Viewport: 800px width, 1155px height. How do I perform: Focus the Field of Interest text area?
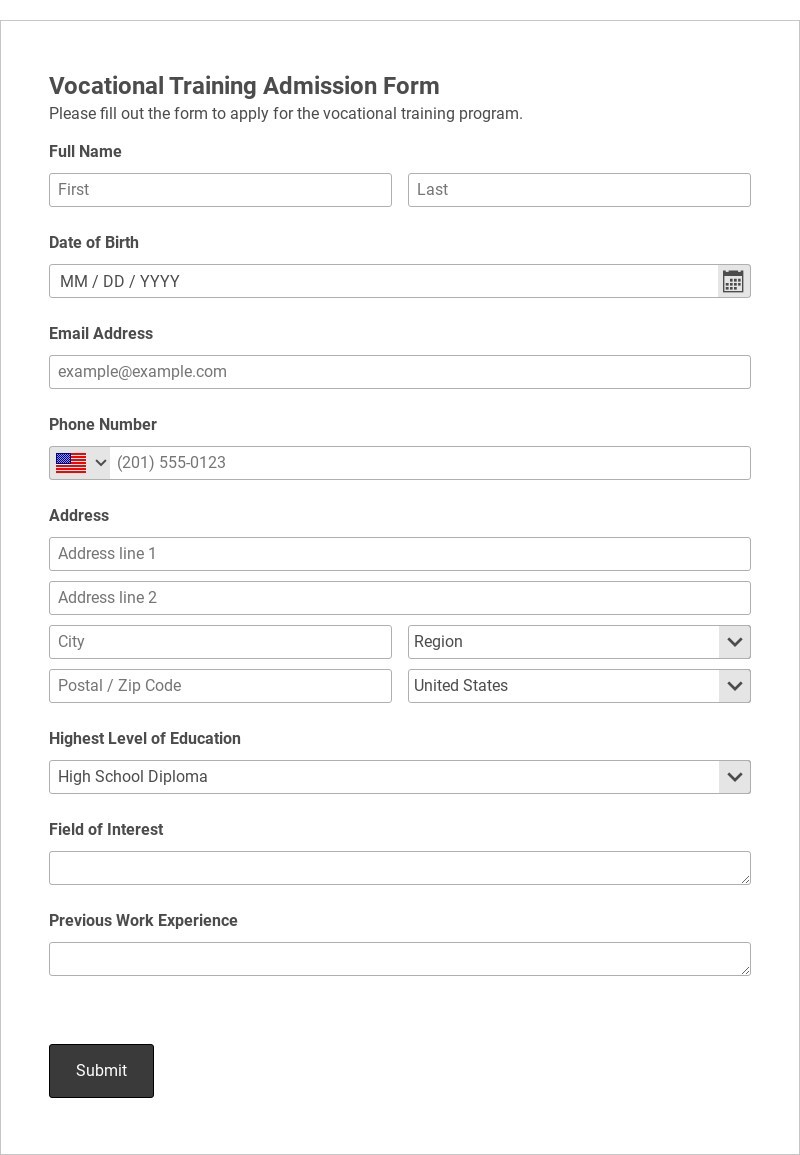[x=400, y=868]
